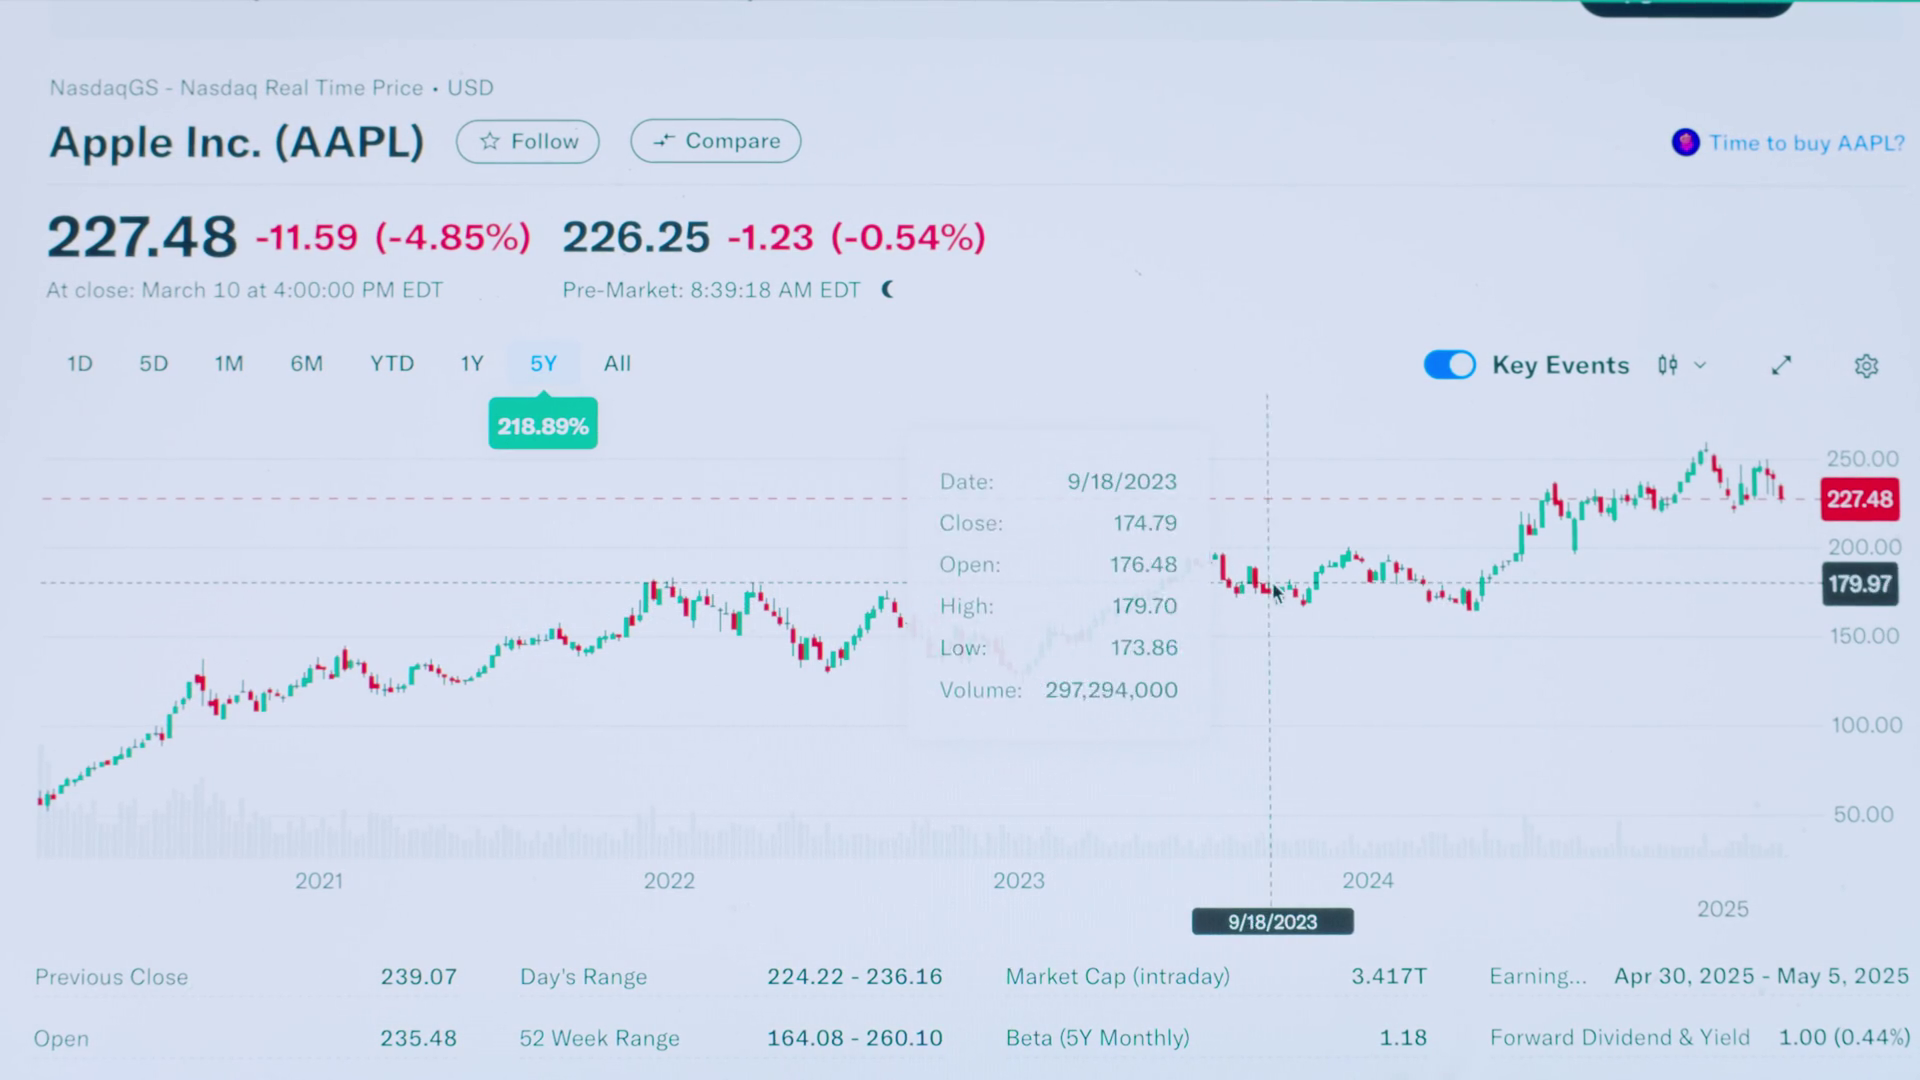Open the chart type dropdown chevron
Image resolution: width=1920 pixels, height=1080 pixels.
[1700, 366]
